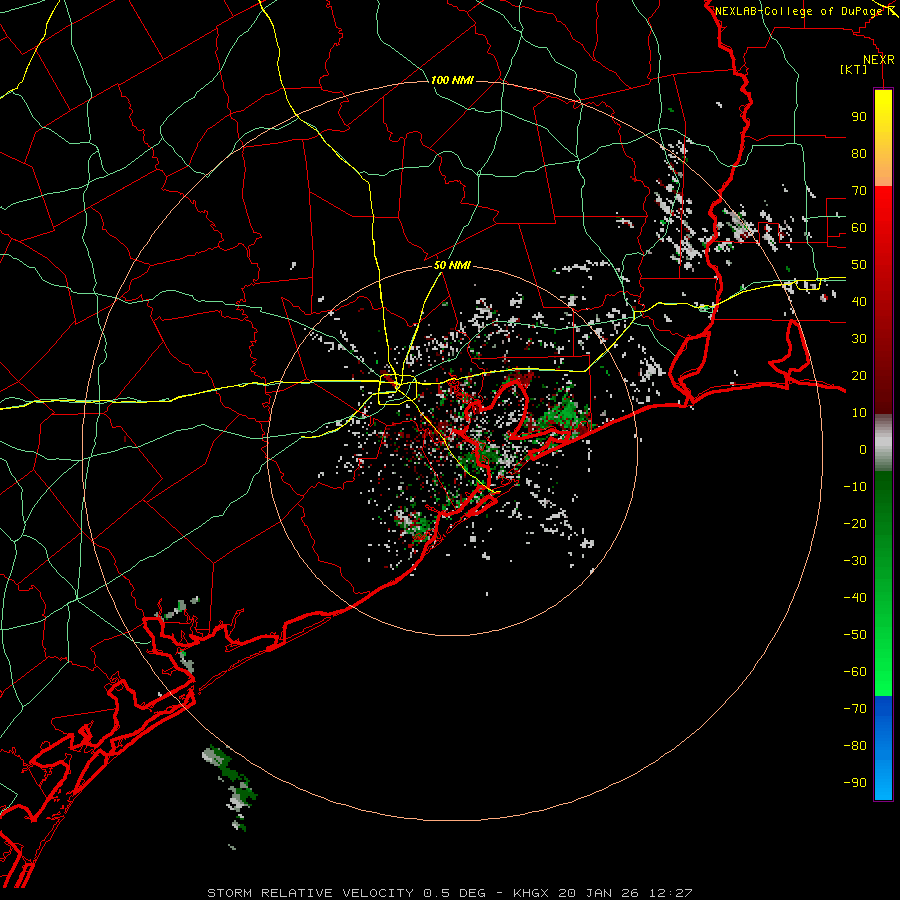Click the 20 value on velocity scale
Screen dimensions: 900x900
click(859, 375)
